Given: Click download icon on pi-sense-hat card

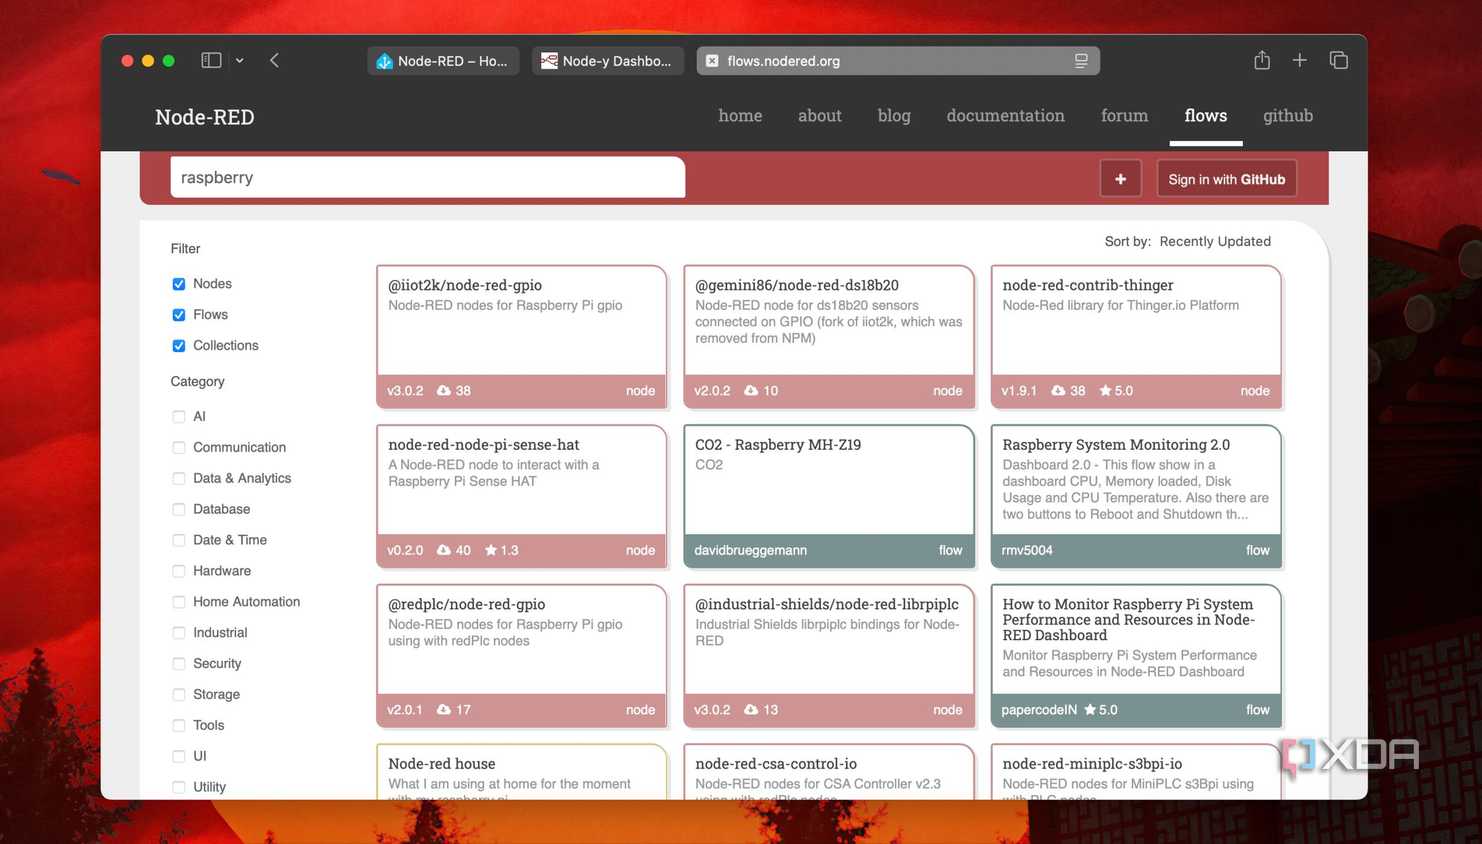Looking at the screenshot, I should pyautogui.click(x=444, y=550).
